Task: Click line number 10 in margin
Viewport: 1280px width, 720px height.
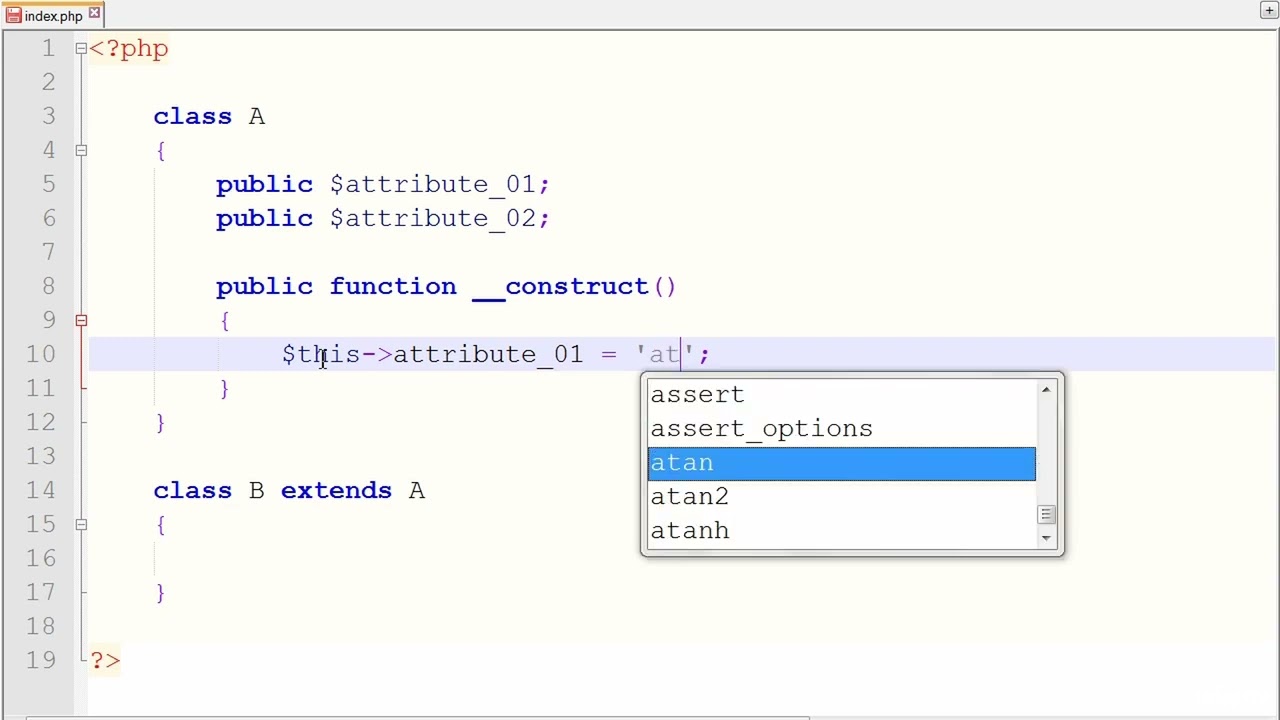Action: [40, 354]
